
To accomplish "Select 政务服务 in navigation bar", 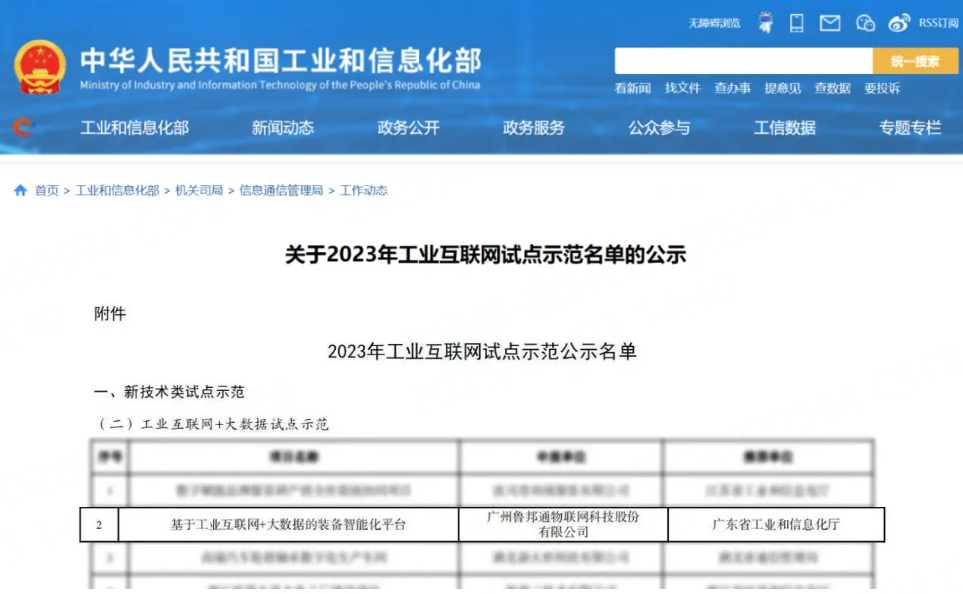I will (x=534, y=127).
